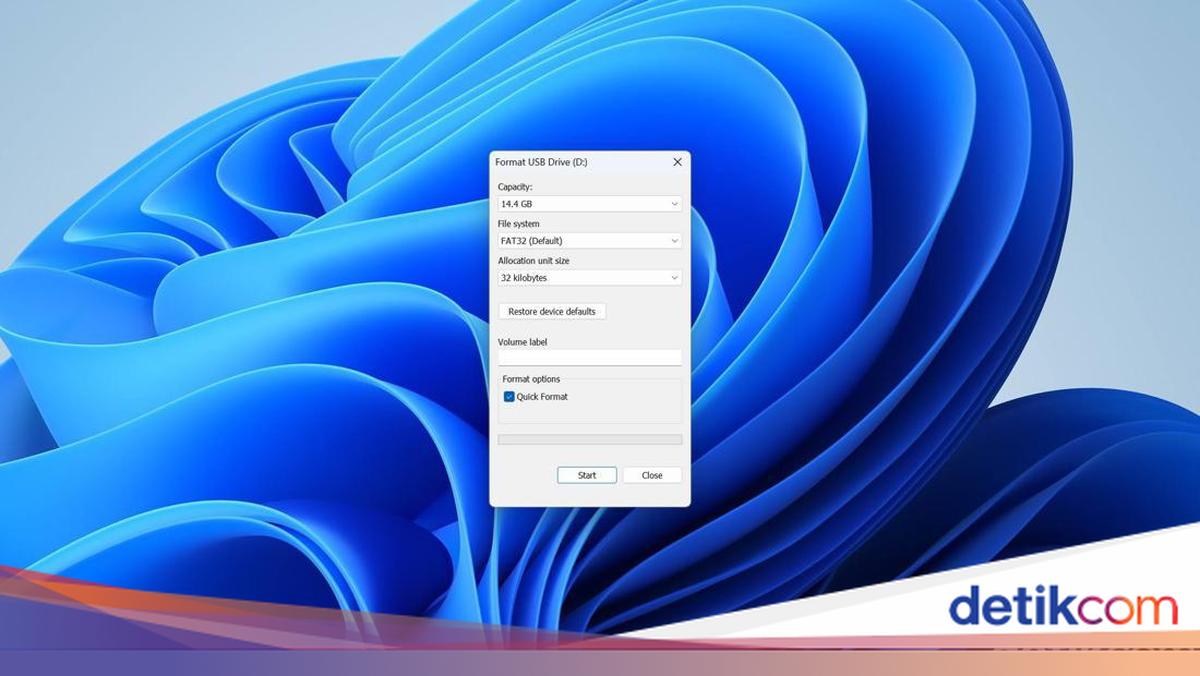1200x676 pixels.
Task: Close the Format dialog with the X icon
Action: point(677,162)
